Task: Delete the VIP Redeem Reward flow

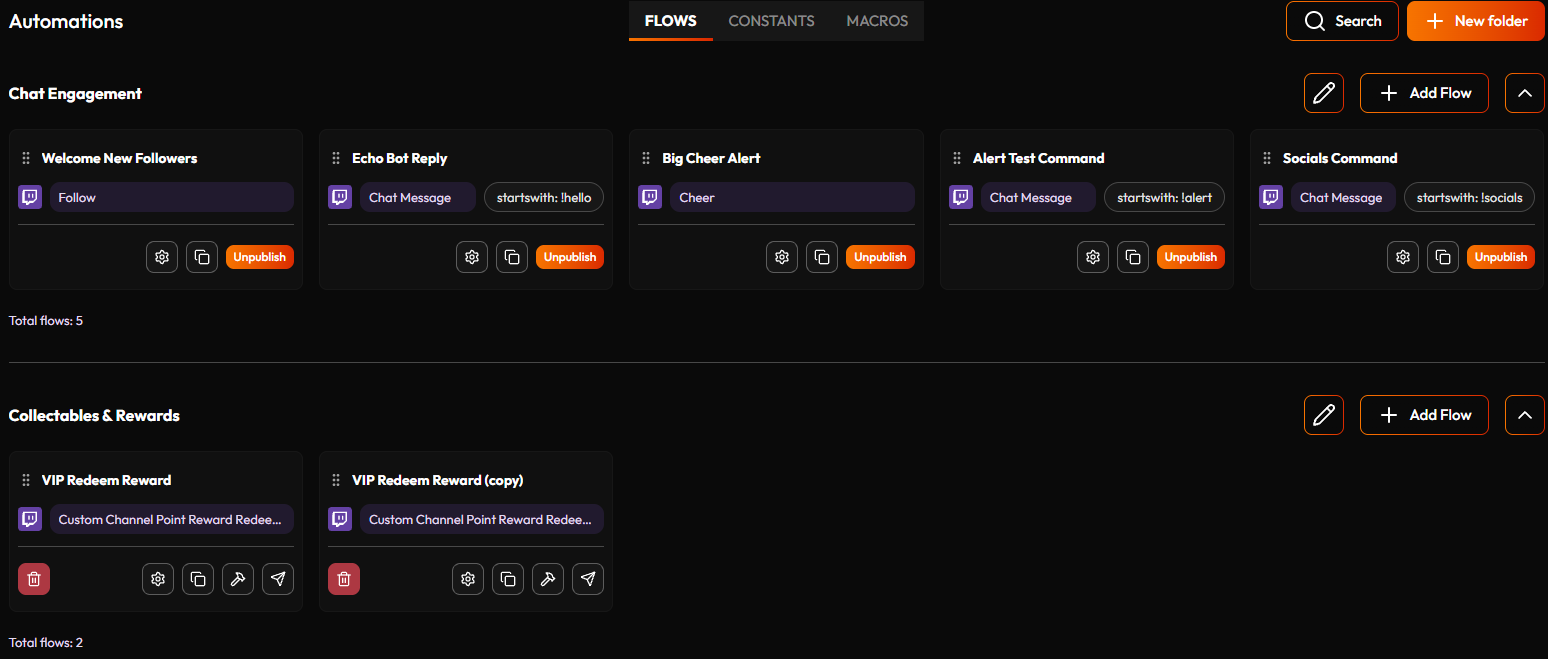Action: pos(34,579)
